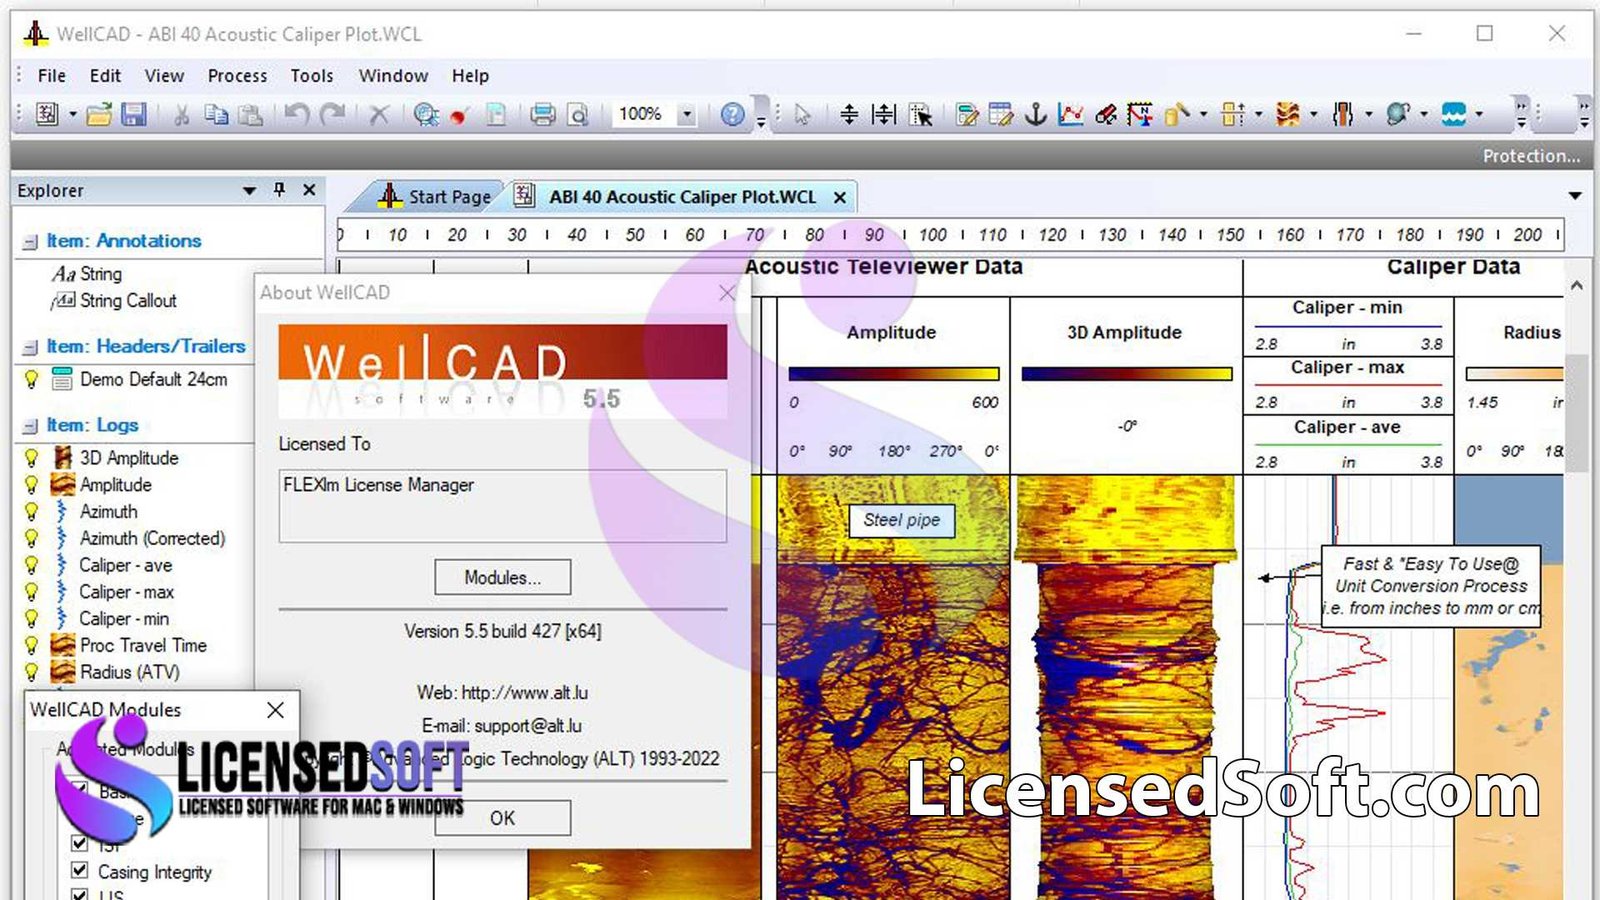1600x900 pixels.
Task: Click the New document toolbar icon
Action: (x=47, y=114)
